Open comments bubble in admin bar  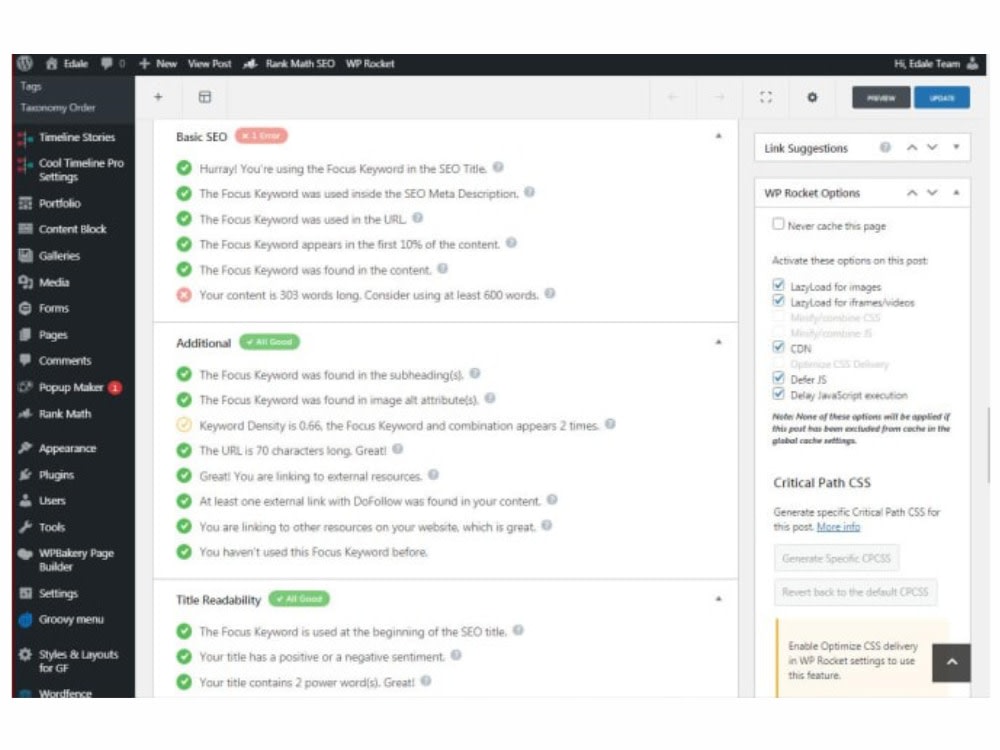[x=107, y=63]
